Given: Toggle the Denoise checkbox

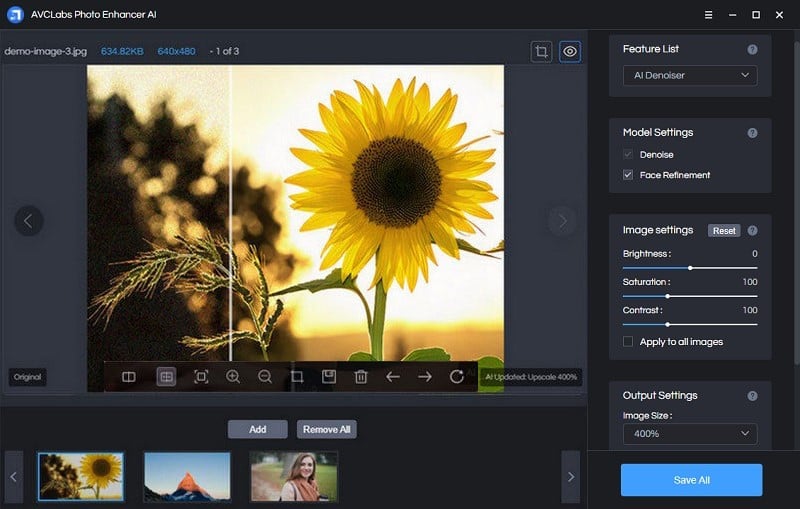Looking at the screenshot, I should click(628, 155).
